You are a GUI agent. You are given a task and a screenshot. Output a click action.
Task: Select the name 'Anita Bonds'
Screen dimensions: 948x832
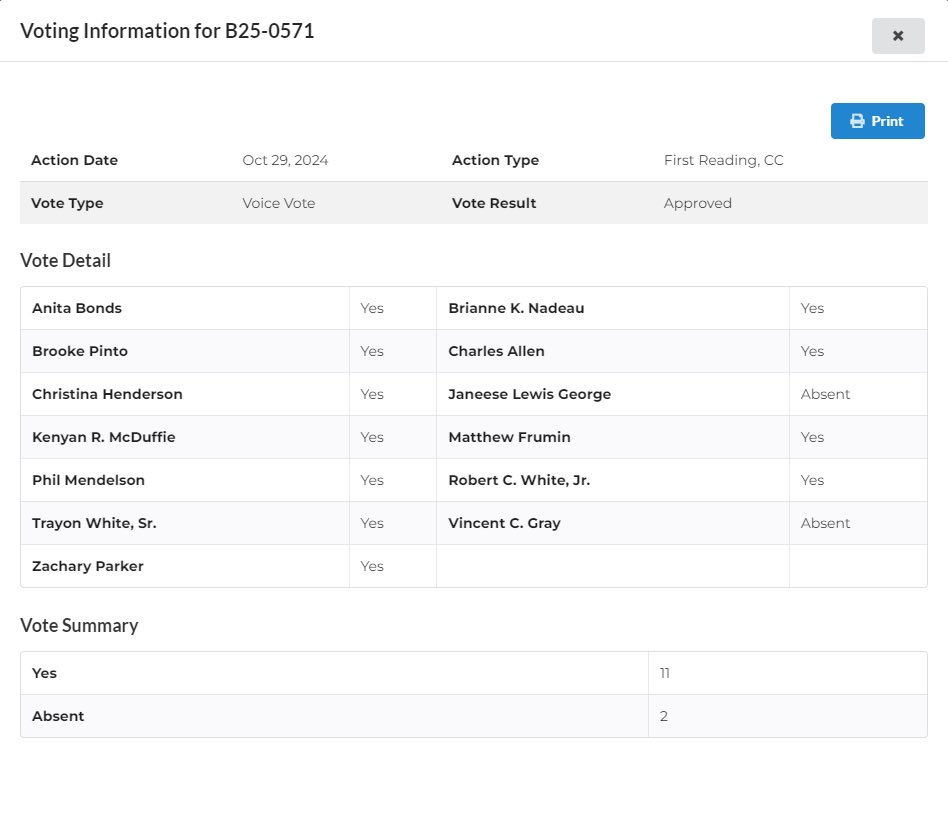coord(77,308)
